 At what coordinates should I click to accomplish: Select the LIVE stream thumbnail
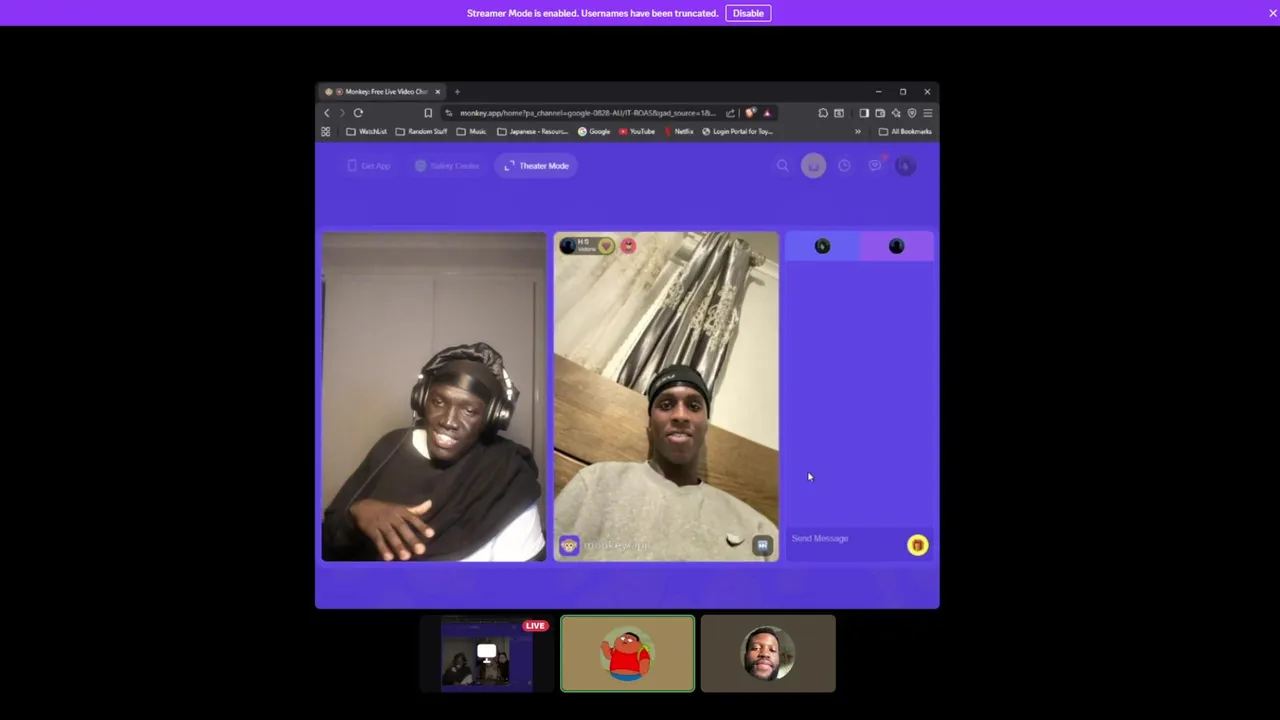488,654
